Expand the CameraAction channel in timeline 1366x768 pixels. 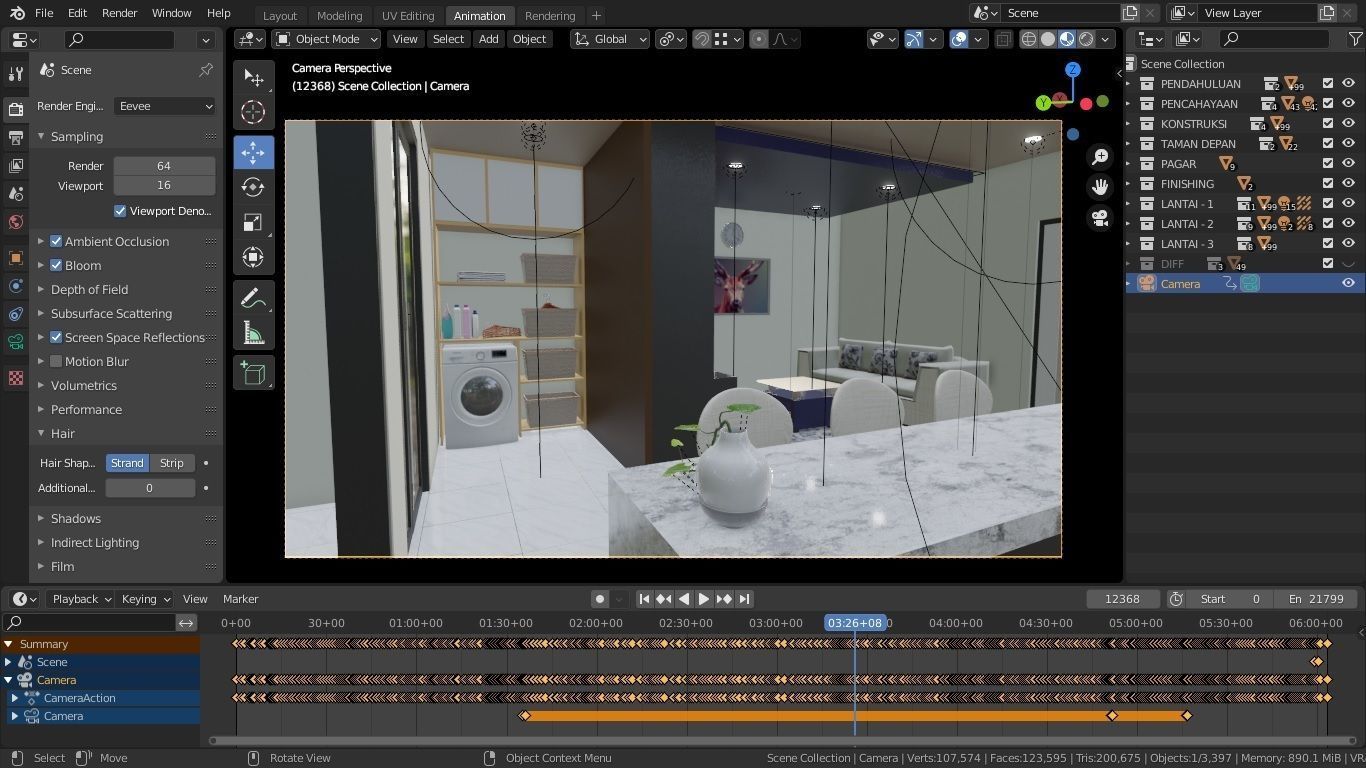pos(15,698)
